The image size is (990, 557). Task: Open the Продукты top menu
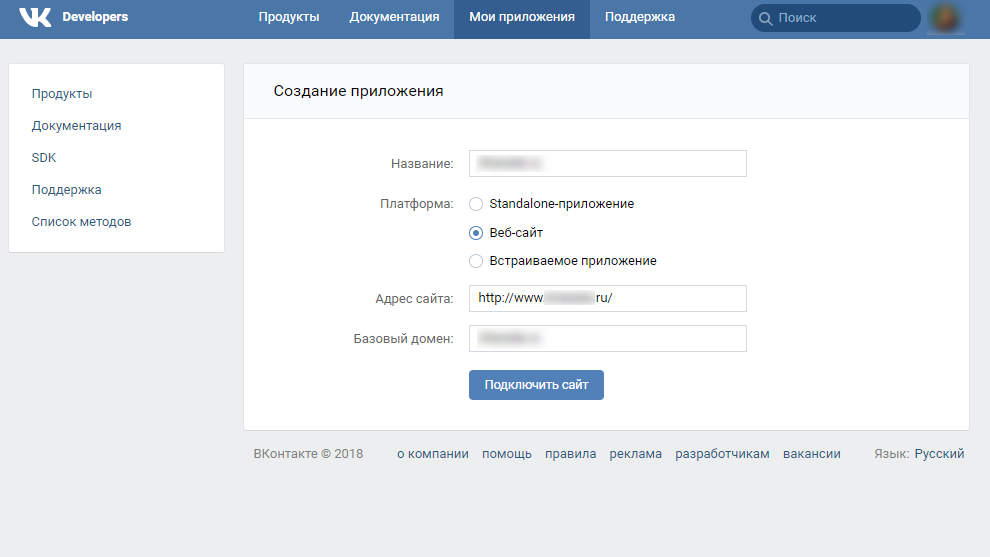click(288, 17)
